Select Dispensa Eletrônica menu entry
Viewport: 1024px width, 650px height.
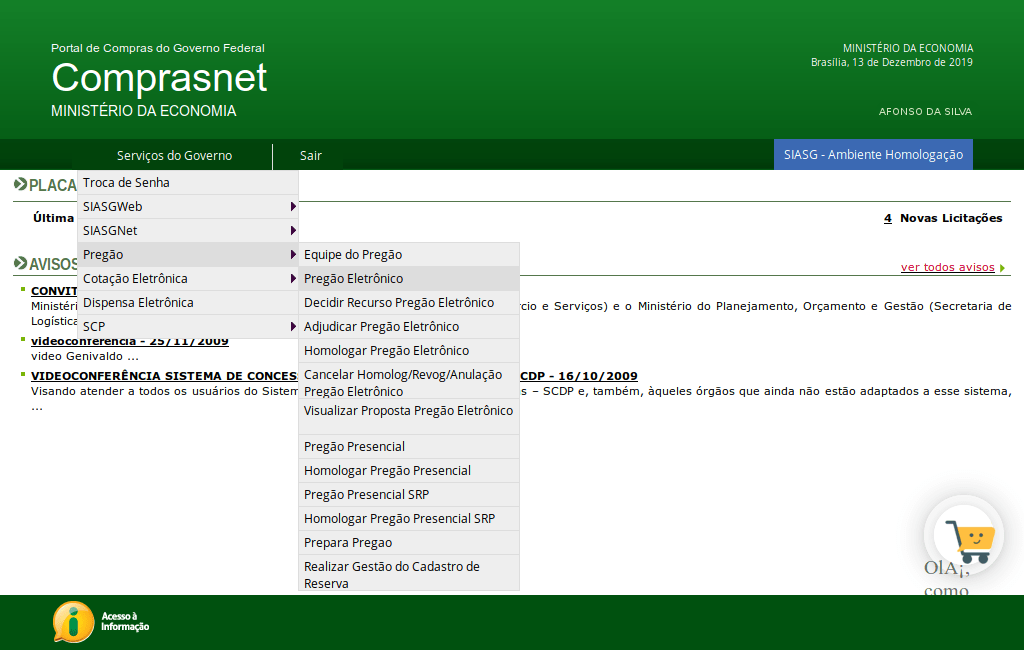pos(188,302)
